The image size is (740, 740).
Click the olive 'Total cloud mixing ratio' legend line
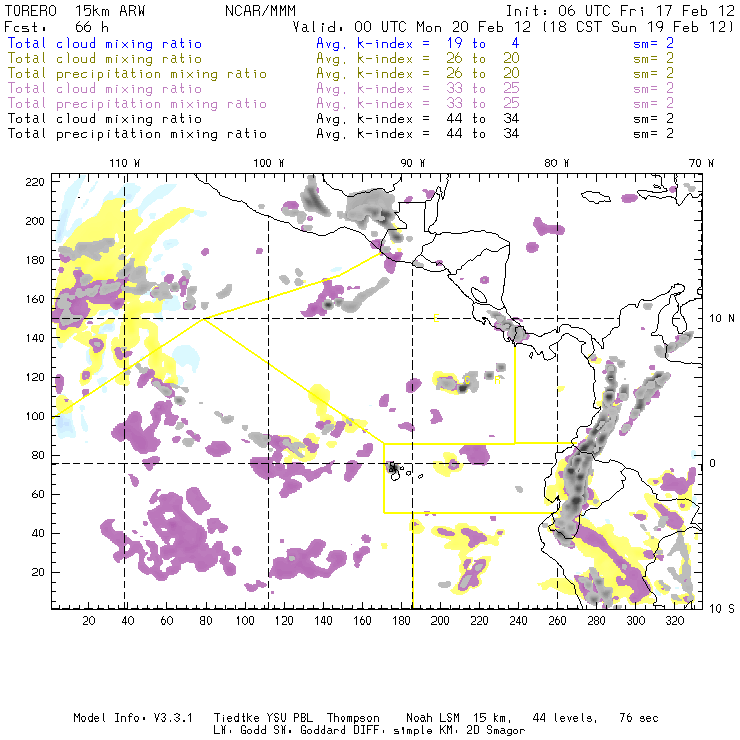pyautogui.click(x=105, y=59)
